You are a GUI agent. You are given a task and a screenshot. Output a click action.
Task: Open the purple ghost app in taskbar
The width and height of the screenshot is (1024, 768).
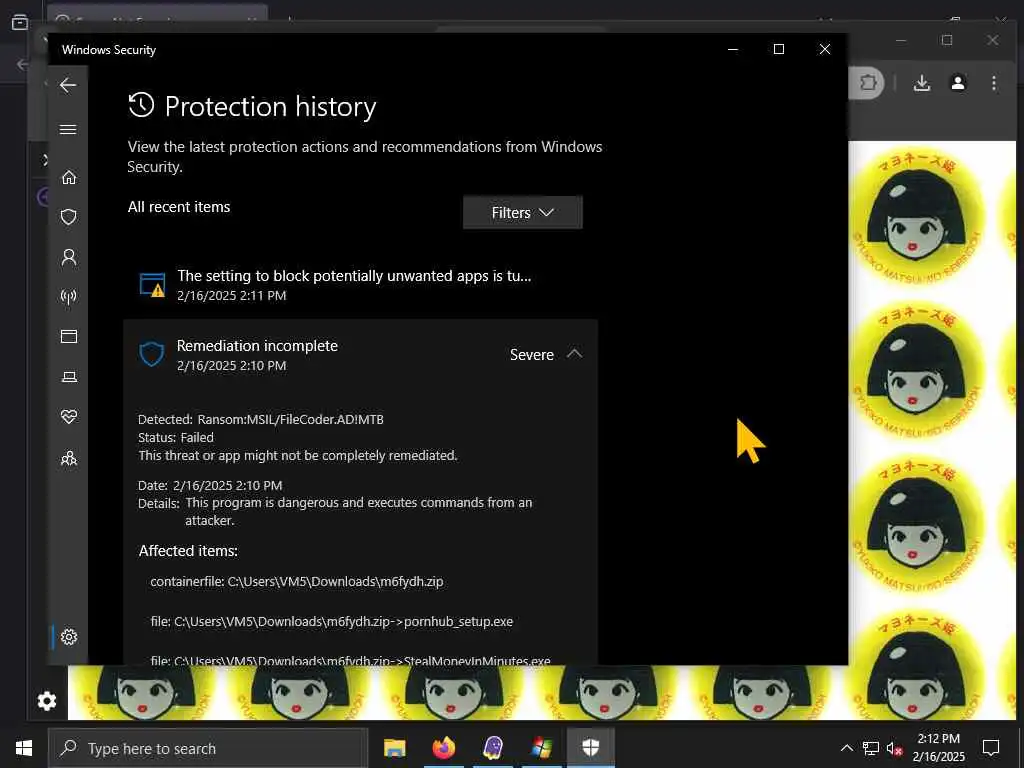click(x=492, y=748)
